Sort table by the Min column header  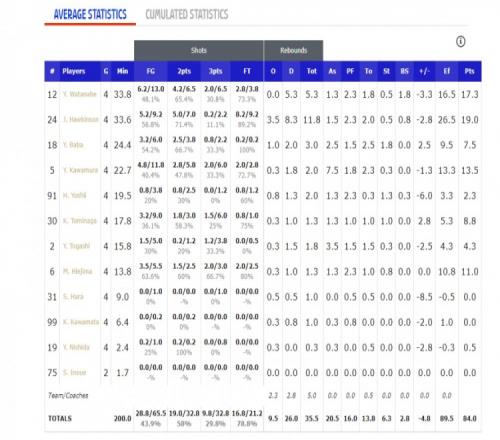point(122,71)
